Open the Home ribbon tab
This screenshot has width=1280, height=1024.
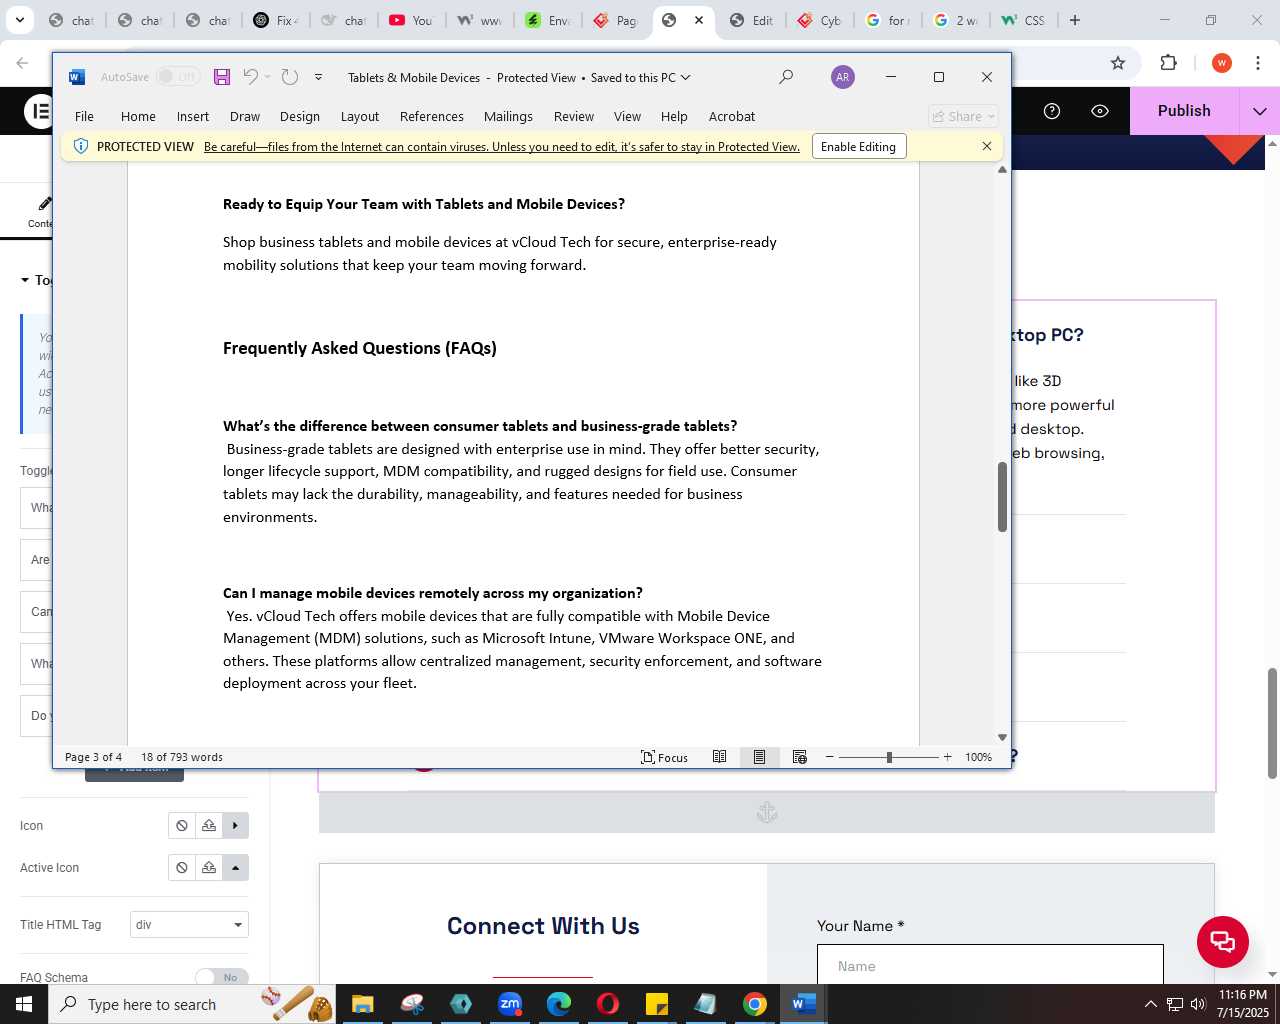(x=138, y=116)
